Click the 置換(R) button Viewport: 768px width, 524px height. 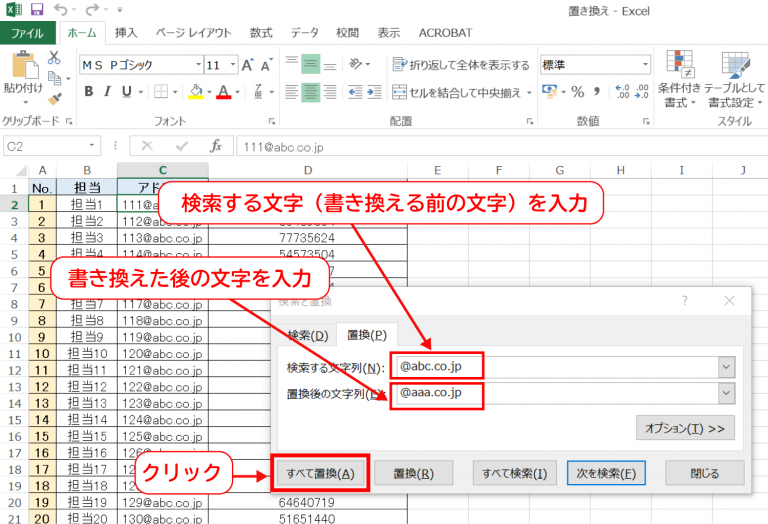pos(413,474)
